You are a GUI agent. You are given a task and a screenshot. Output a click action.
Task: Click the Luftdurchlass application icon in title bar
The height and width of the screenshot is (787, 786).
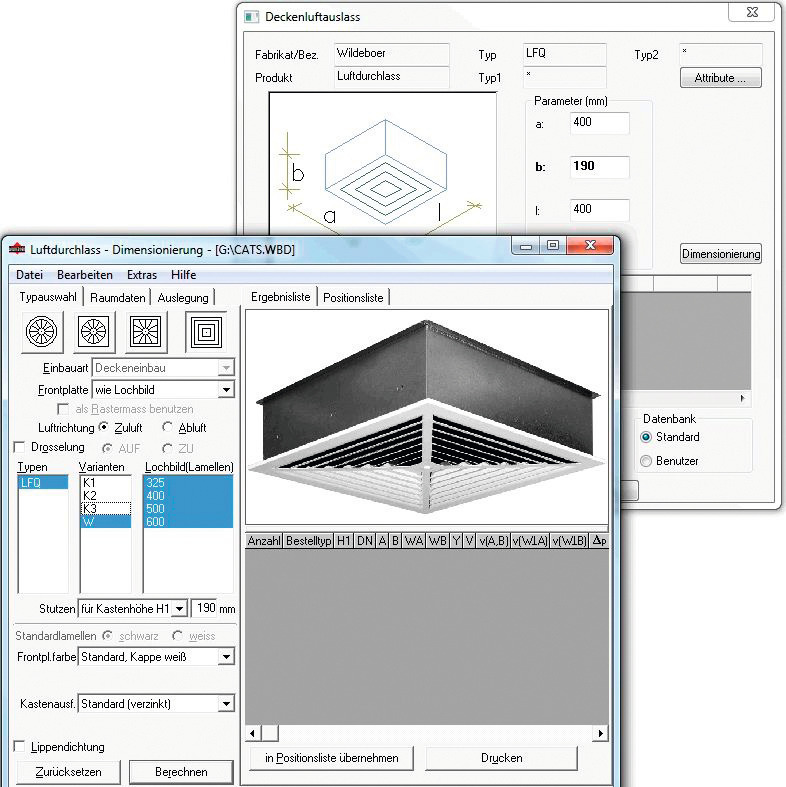[16, 249]
